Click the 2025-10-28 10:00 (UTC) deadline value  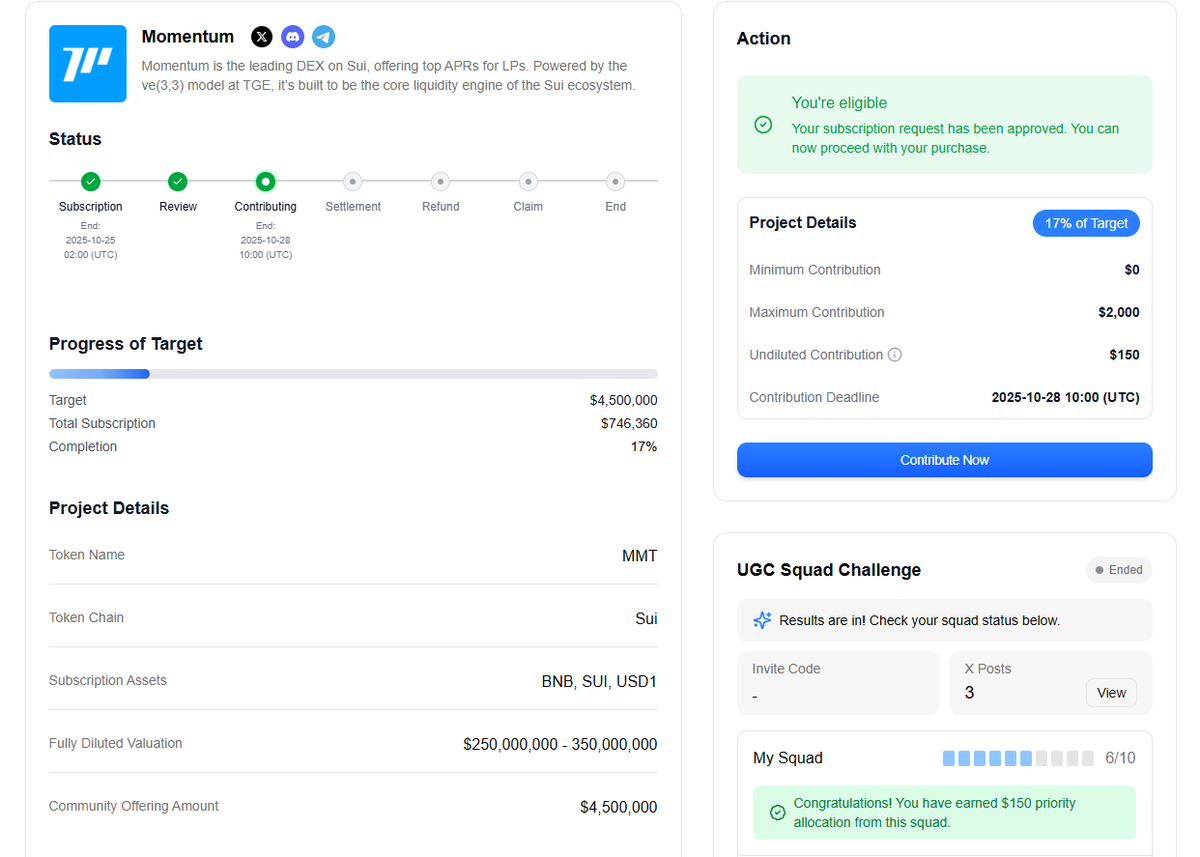1065,397
